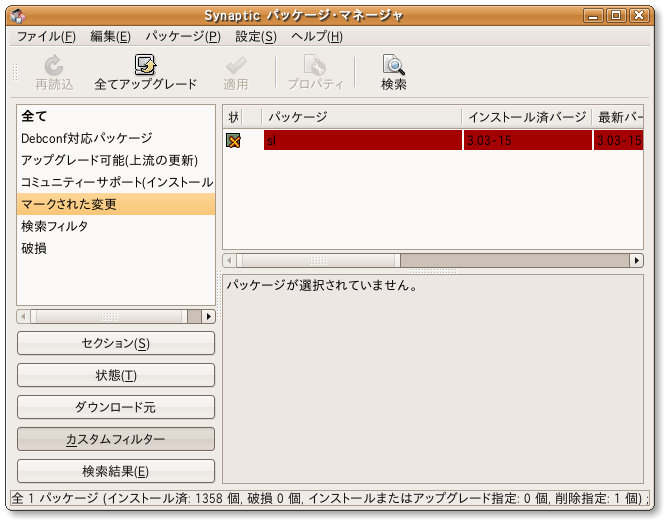Click the 検索結果(E) button
Viewport: 664px width, 520px height.
116,471
